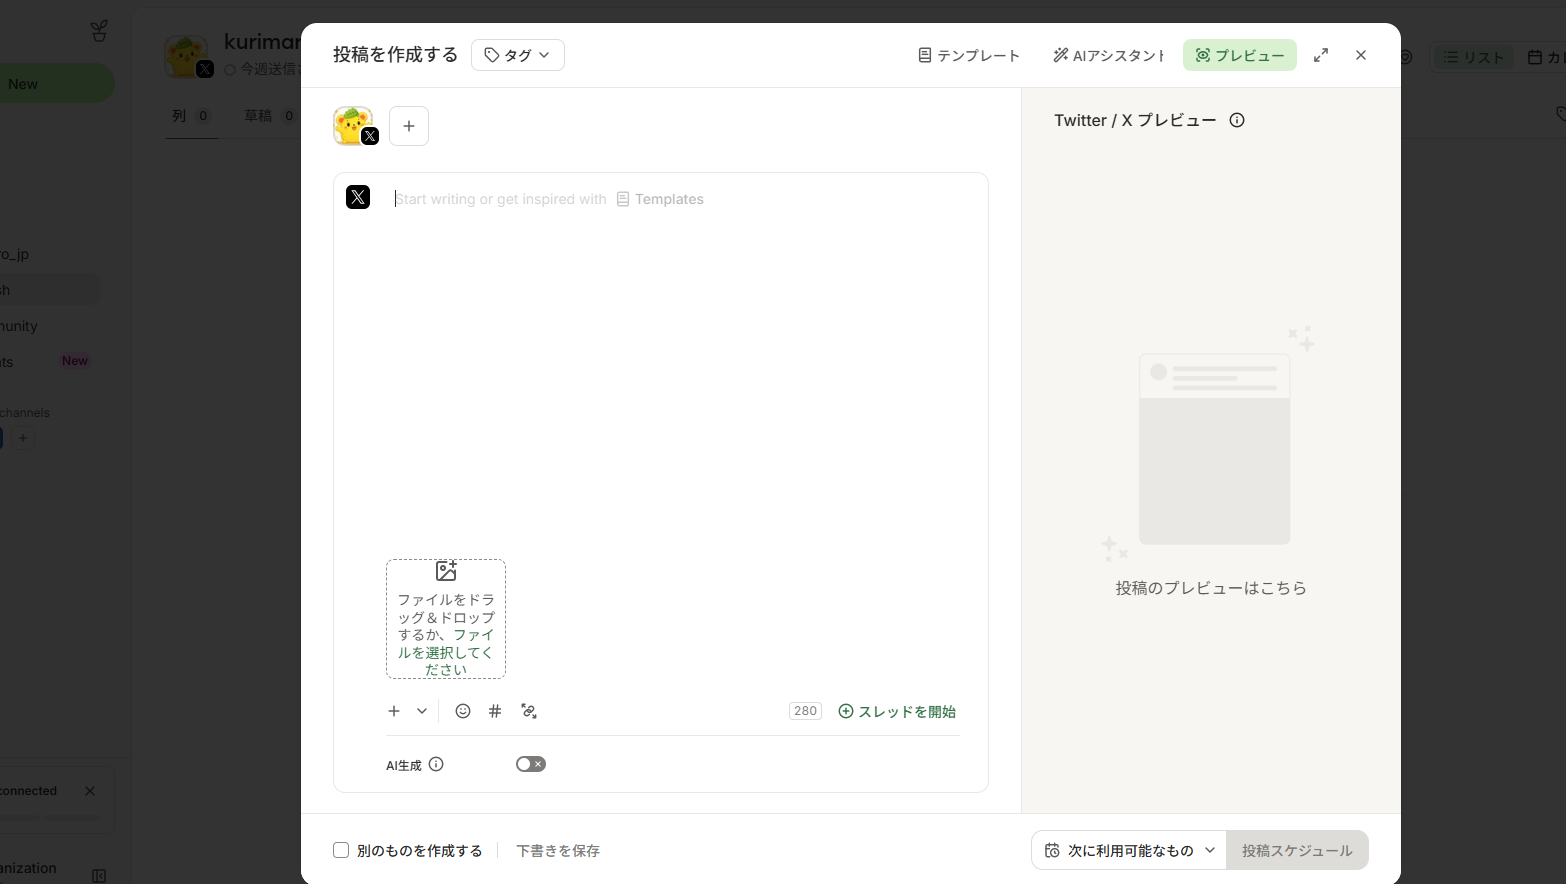The width and height of the screenshot is (1566, 884).
Task: Click the link shortener icon
Action: (x=529, y=711)
